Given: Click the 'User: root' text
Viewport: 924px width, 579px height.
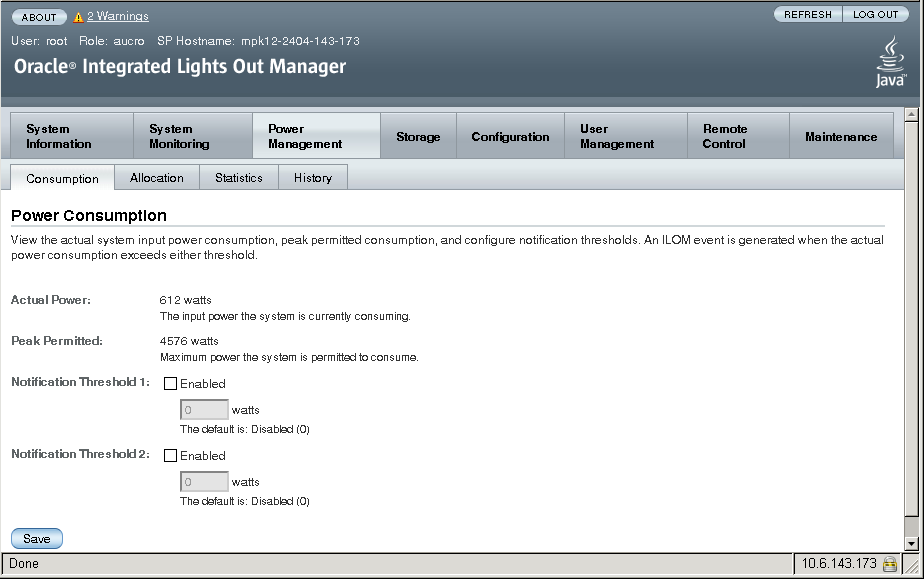Looking at the screenshot, I should tap(39, 41).
